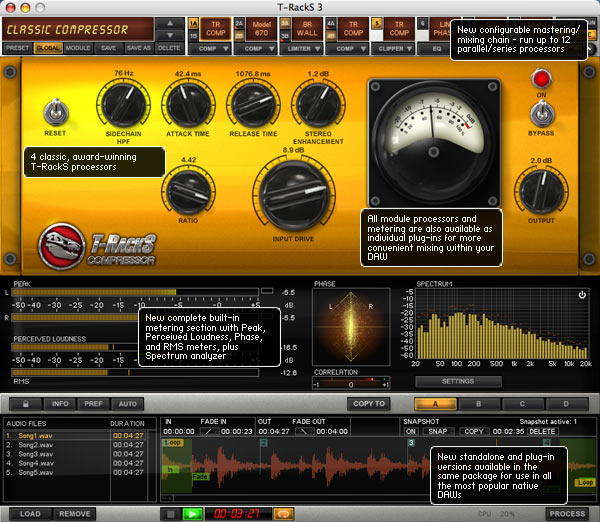
Task: Click the red ON power lamp
Action: 541,79
